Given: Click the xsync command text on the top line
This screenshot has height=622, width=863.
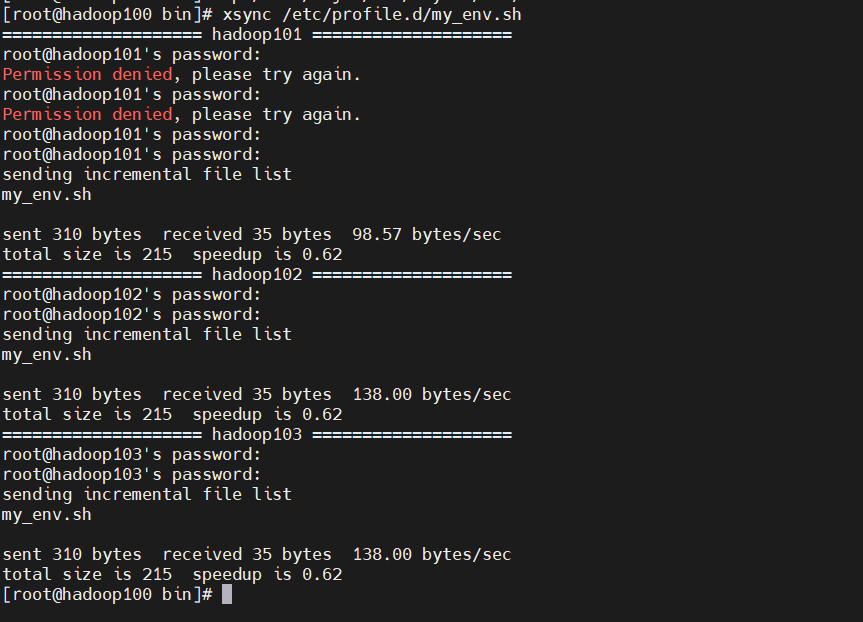Looking at the screenshot, I should click(247, 15).
